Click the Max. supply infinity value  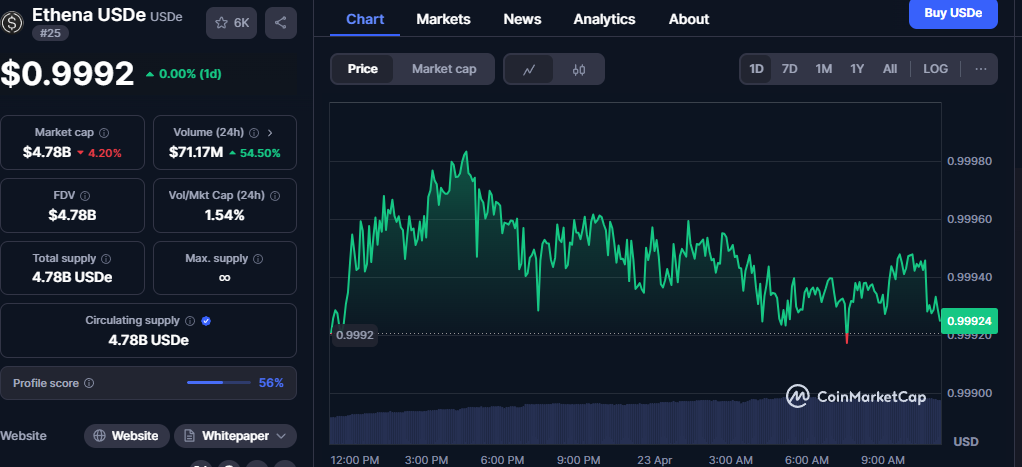(224, 277)
